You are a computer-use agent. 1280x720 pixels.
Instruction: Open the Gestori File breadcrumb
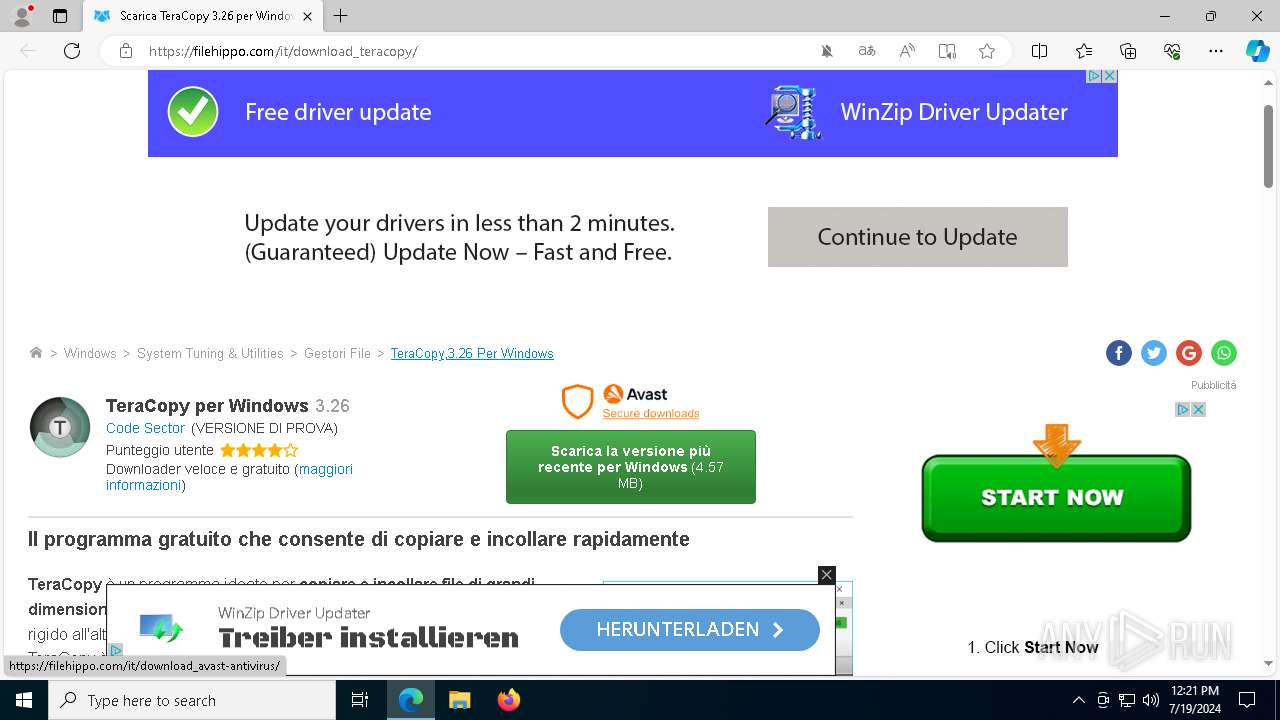(337, 354)
